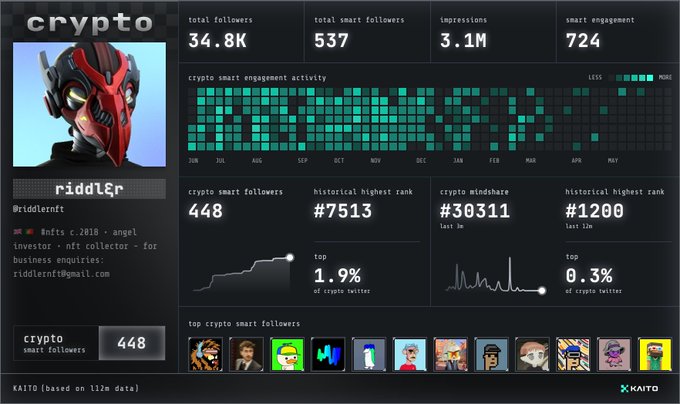Select the duck with propeller cap avatar
680x404 pixels.
[x=287, y=355]
